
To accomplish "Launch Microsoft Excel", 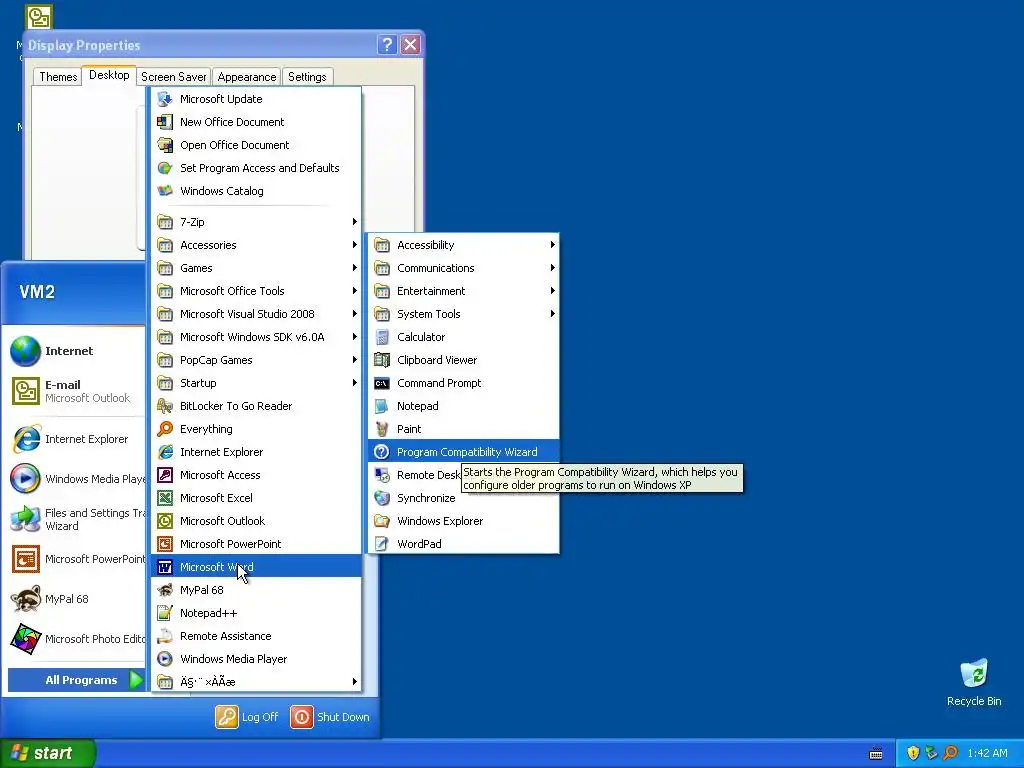I will click(256, 498).
